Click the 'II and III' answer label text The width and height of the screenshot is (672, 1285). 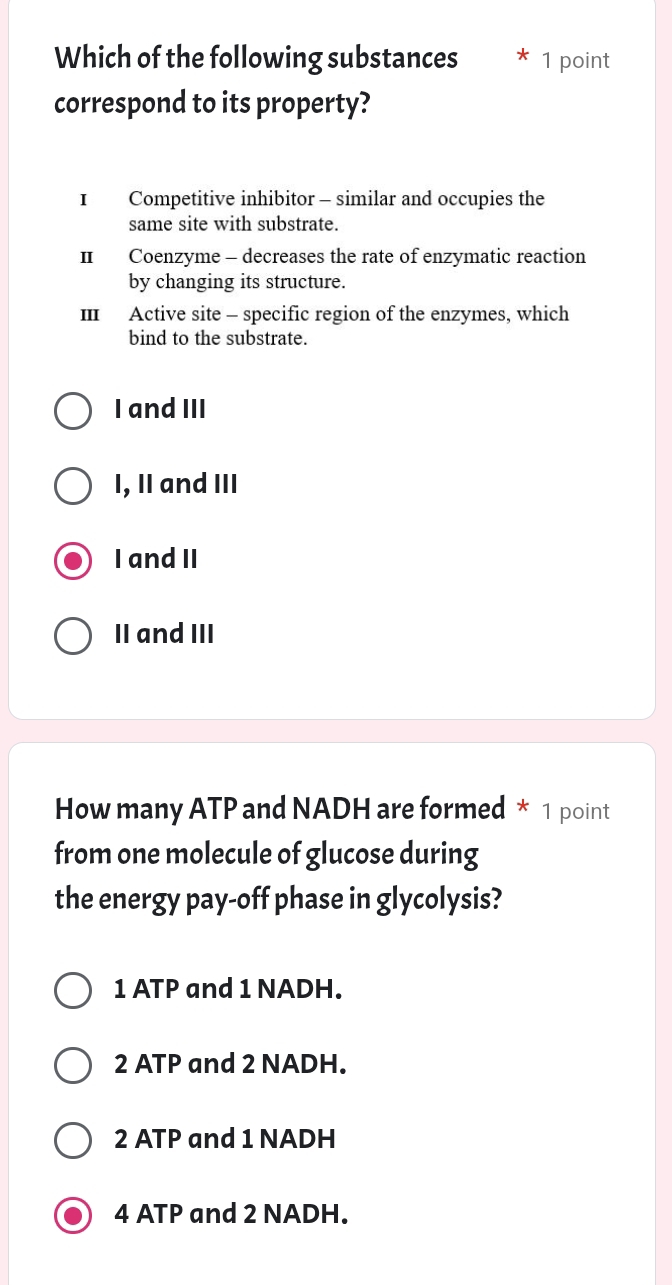165,635
